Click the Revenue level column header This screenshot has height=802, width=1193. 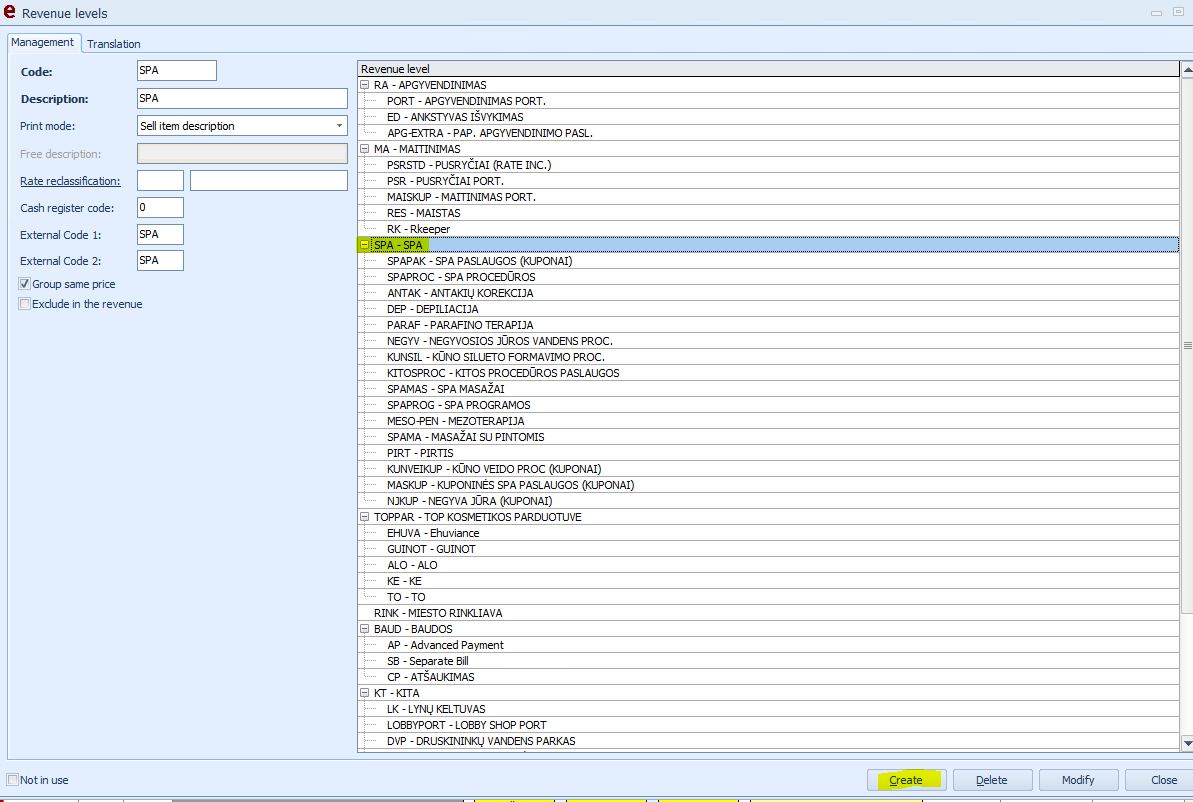coord(768,68)
